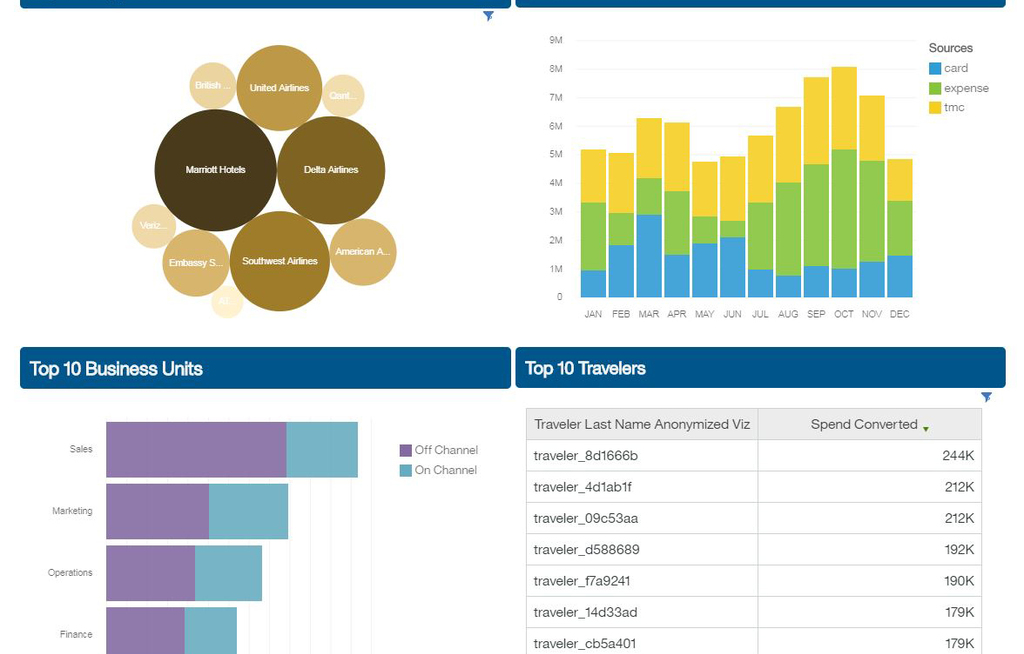1024x654 pixels.
Task: Click the yellow tmc legend swatch
Action: pyautogui.click(x=935, y=108)
